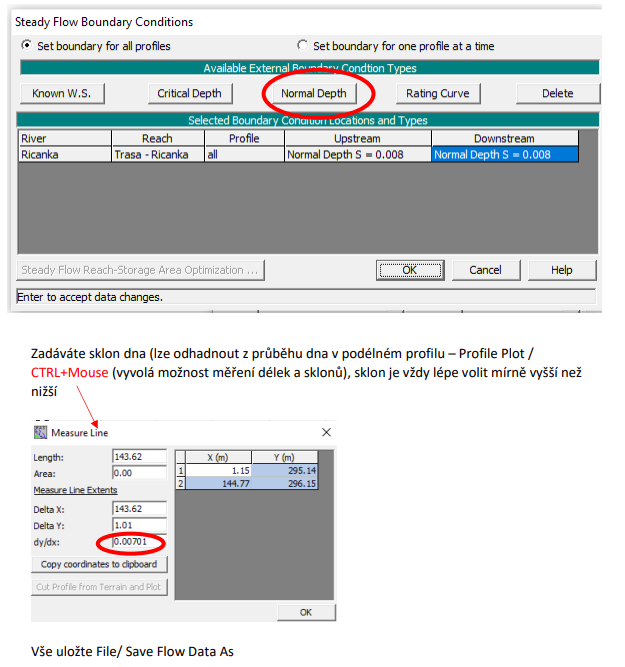625x667 pixels.
Task: Pick the Rating Curve boundary type
Action: click(438, 93)
